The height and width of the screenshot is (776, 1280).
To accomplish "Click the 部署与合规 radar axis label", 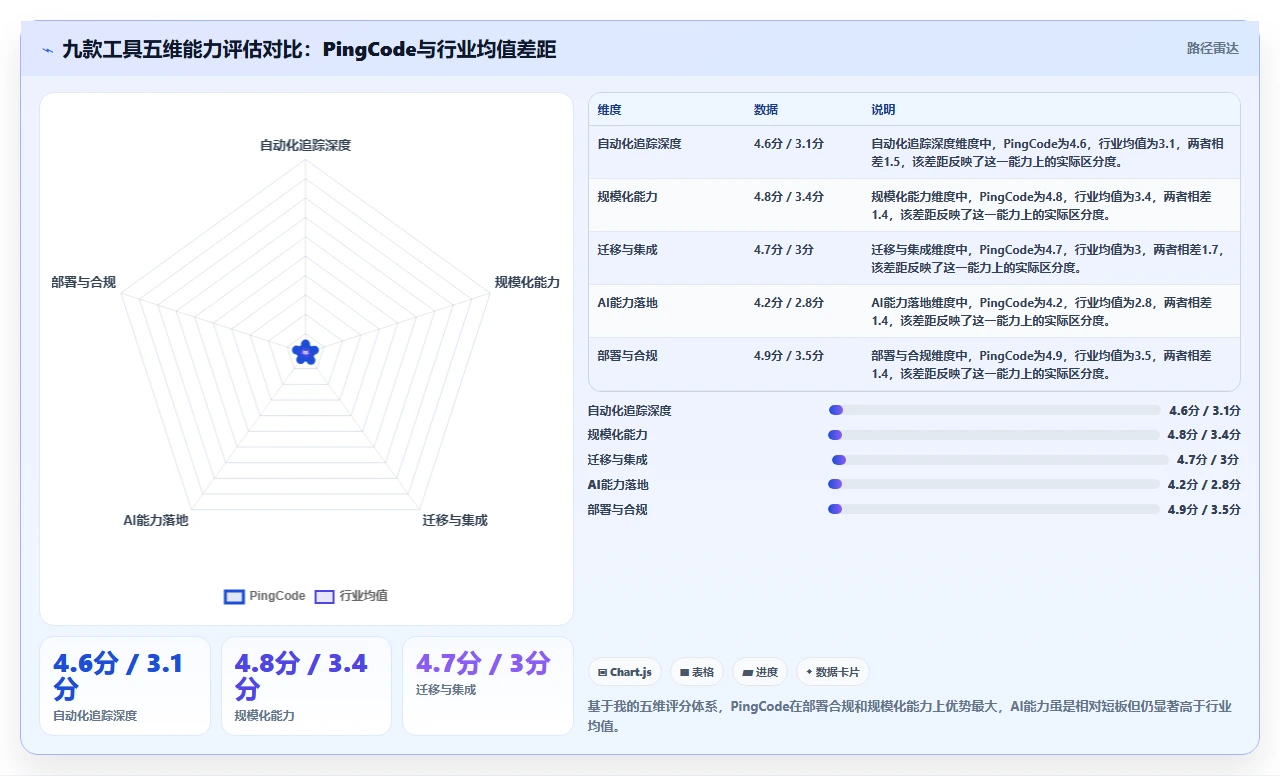I will click(x=84, y=282).
